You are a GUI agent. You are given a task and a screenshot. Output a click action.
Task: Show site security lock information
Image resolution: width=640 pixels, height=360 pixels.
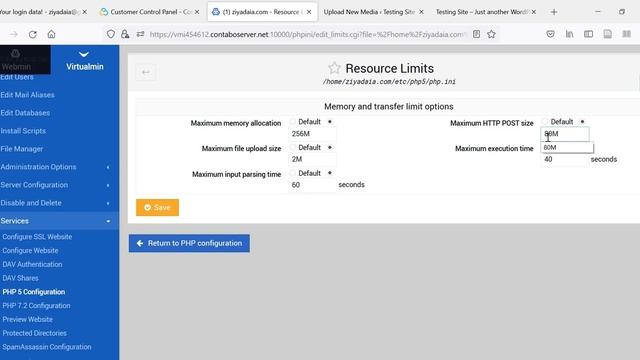pyautogui.click(x=125, y=34)
